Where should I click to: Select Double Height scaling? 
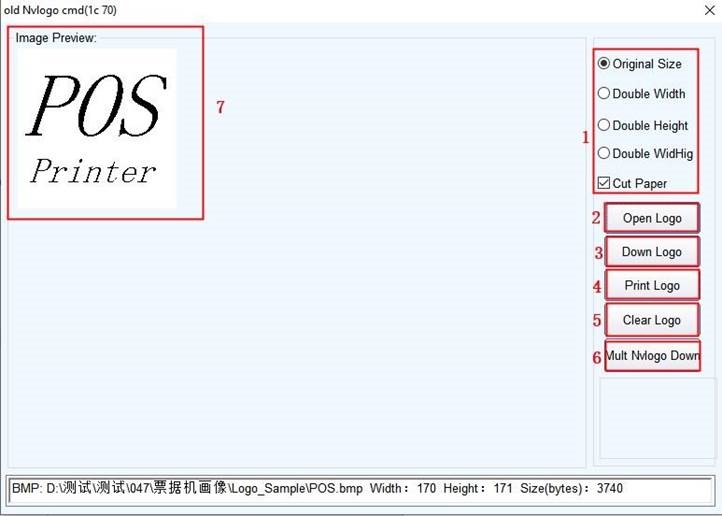click(x=604, y=126)
